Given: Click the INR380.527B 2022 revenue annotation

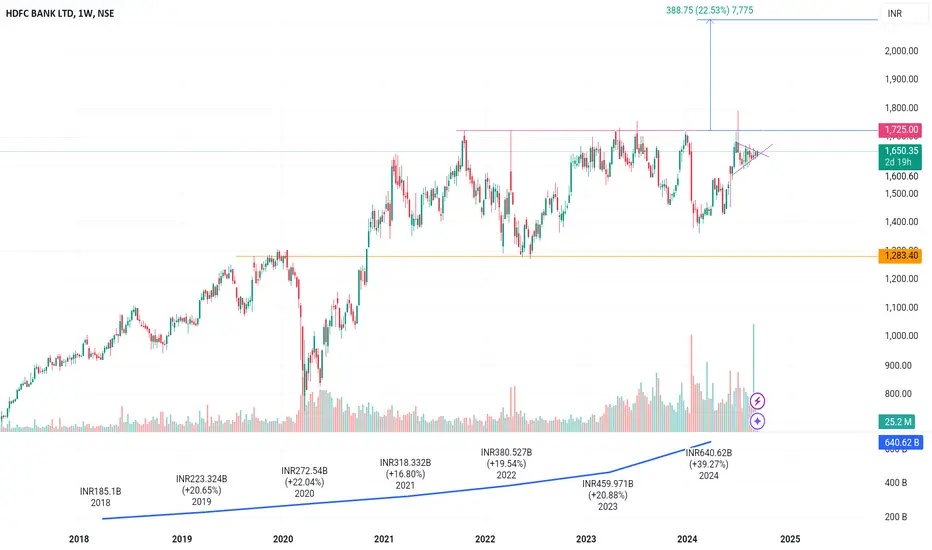Looking at the screenshot, I should [506, 464].
